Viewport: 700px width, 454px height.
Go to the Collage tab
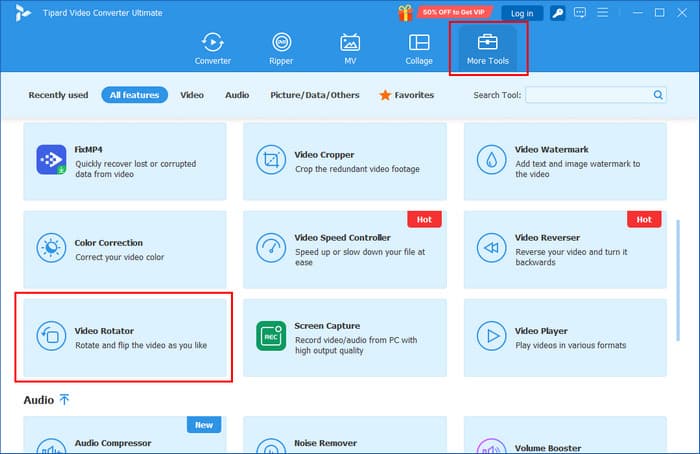(x=419, y=50)
